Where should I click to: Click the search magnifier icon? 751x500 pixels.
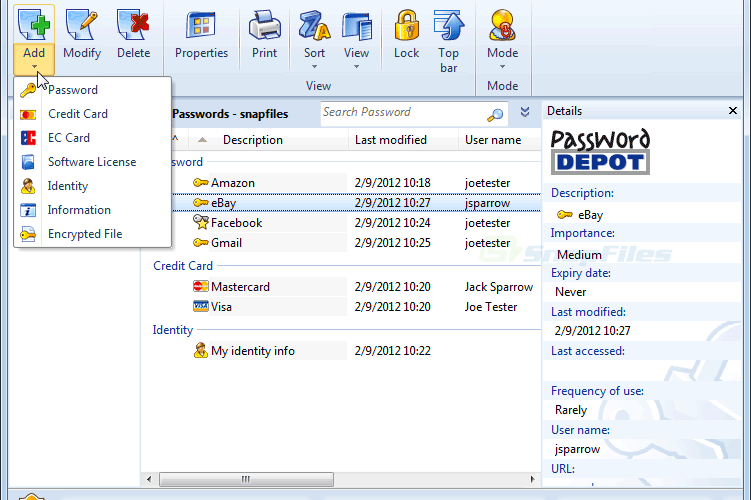pos(495,114)
